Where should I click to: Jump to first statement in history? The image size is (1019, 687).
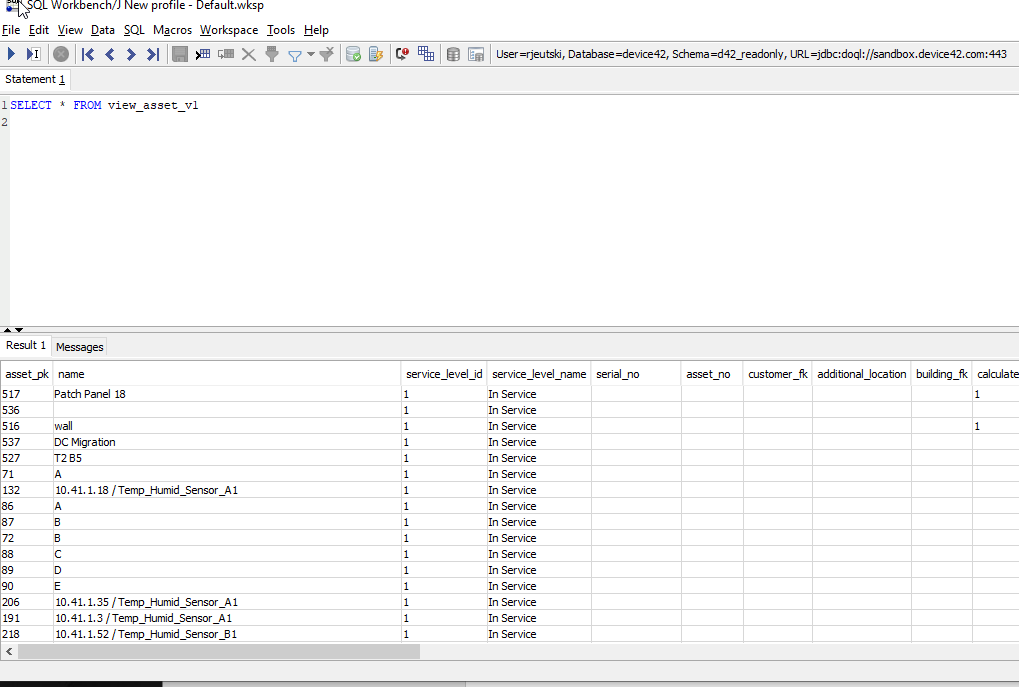[88, 54]
